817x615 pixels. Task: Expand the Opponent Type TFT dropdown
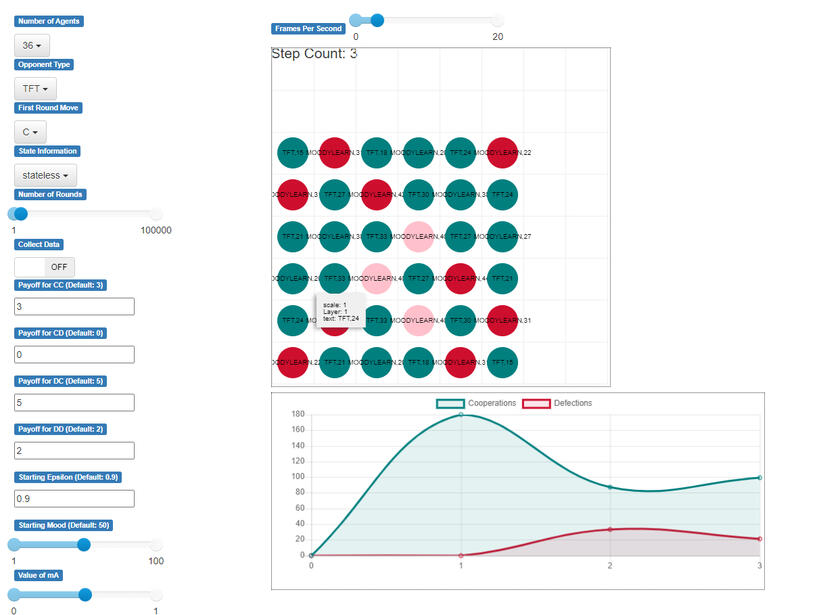(x=35, y=88)
